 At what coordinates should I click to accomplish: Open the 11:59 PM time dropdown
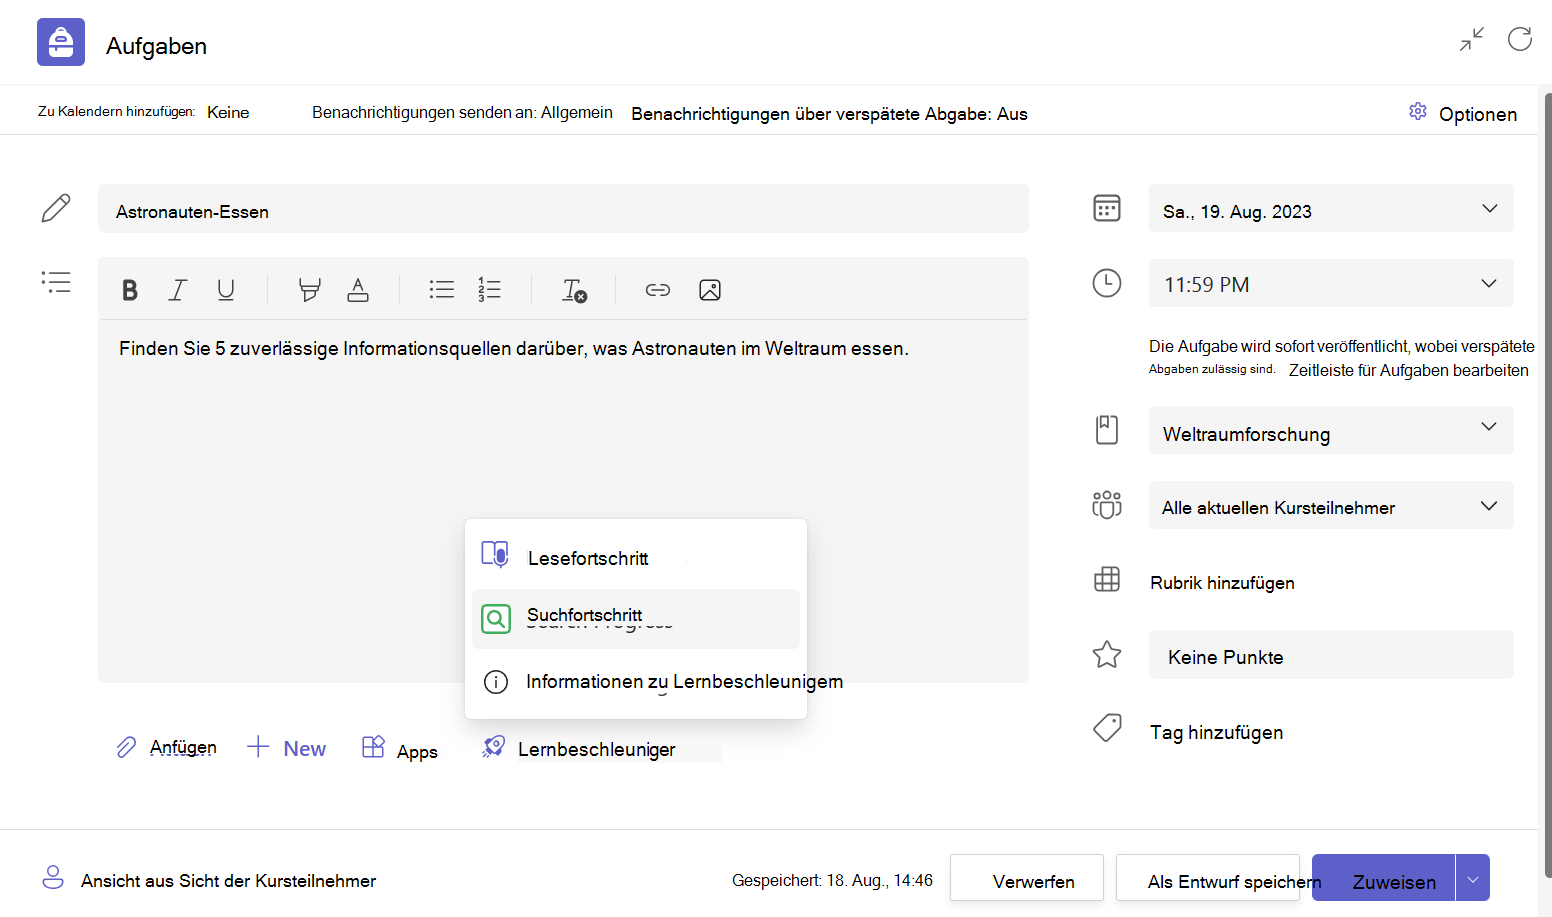click(x=1331, y=283)
